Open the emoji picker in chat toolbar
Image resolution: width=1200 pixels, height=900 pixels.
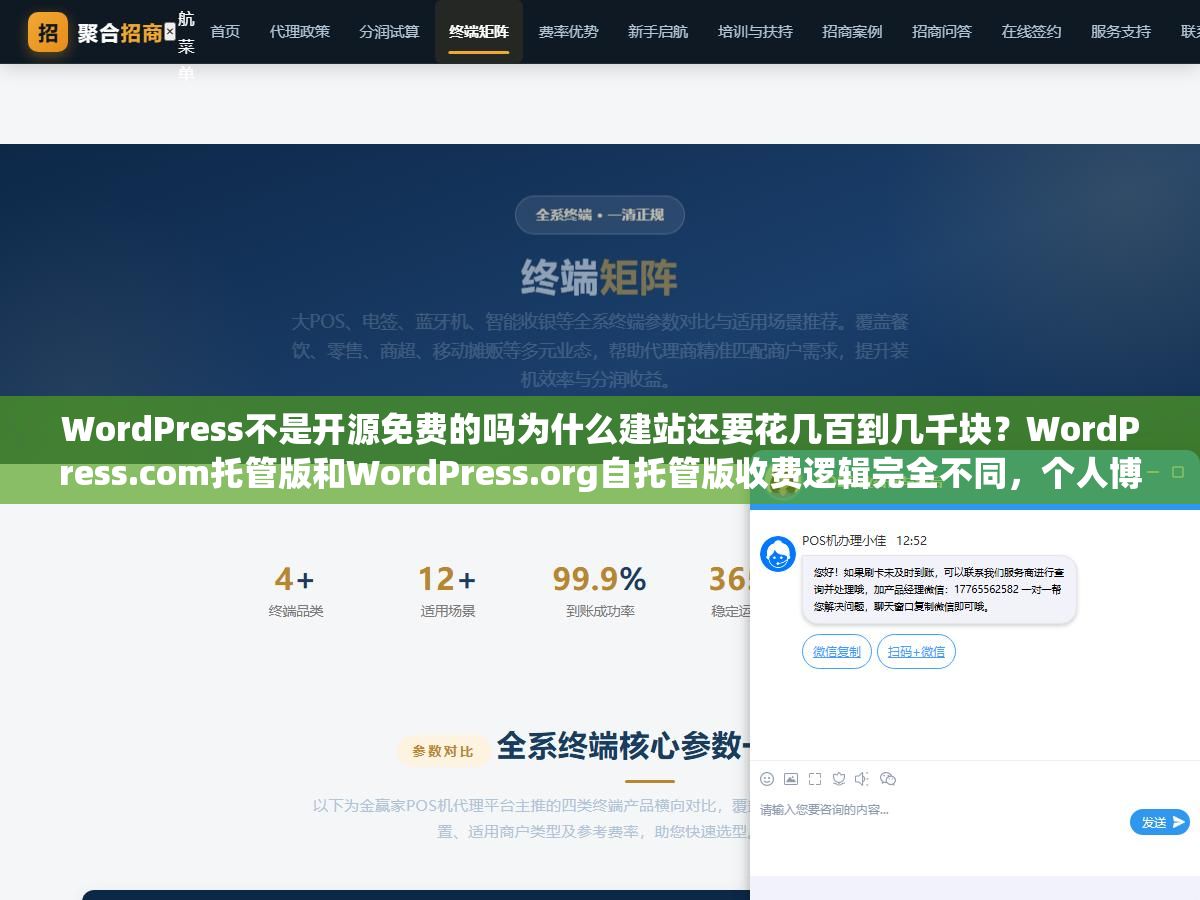pos(767,779)
